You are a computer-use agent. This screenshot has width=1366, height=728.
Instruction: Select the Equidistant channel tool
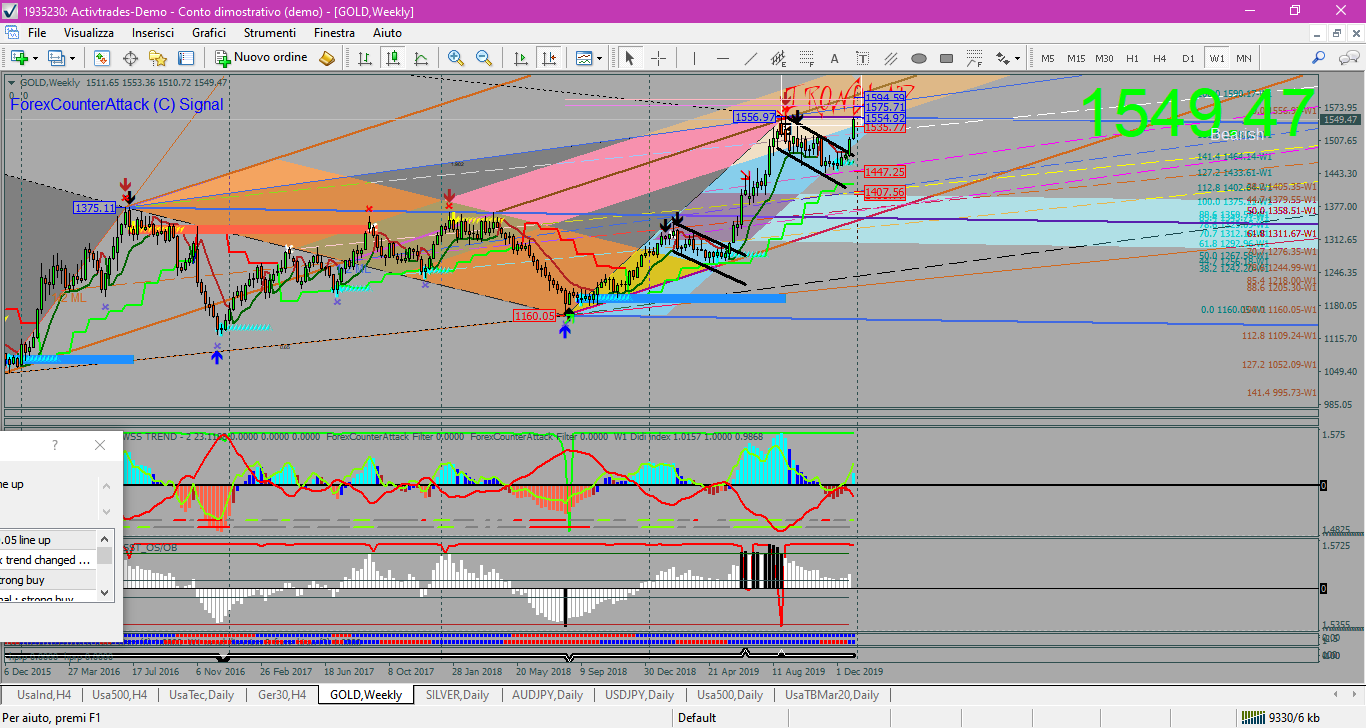[x=778, y=58]
